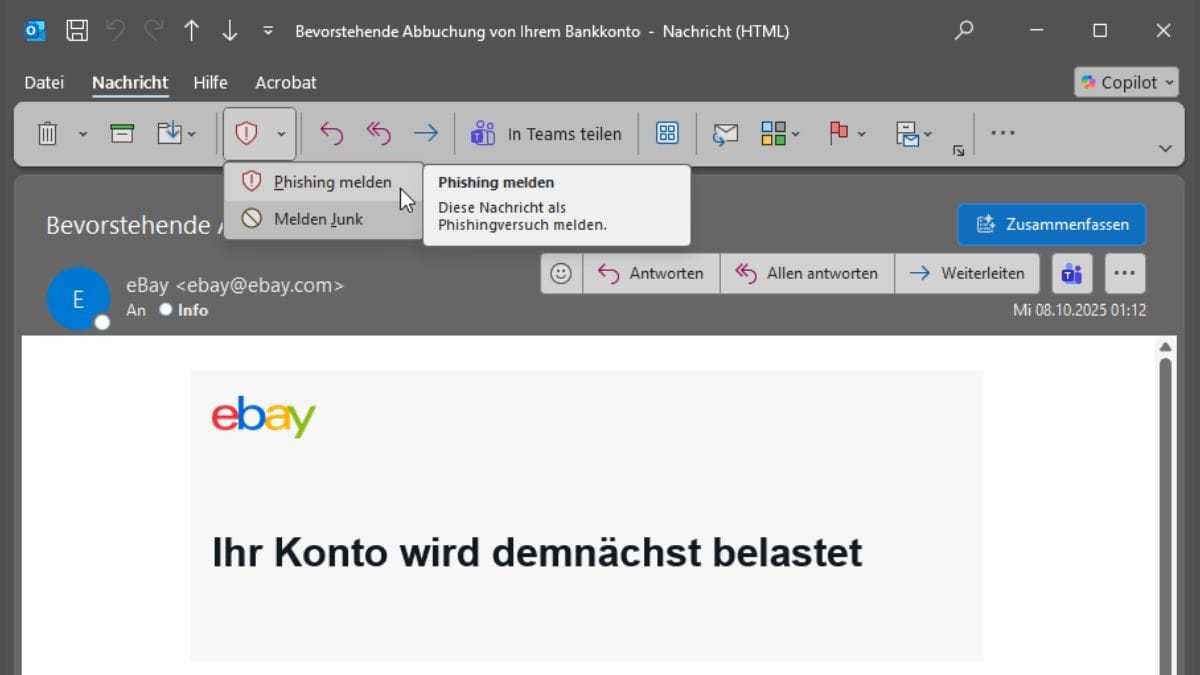Click the Save floppy disk icon
The height and width of the screenshot is (675, 1200).
pyautogui.click(x=77, y=31)
